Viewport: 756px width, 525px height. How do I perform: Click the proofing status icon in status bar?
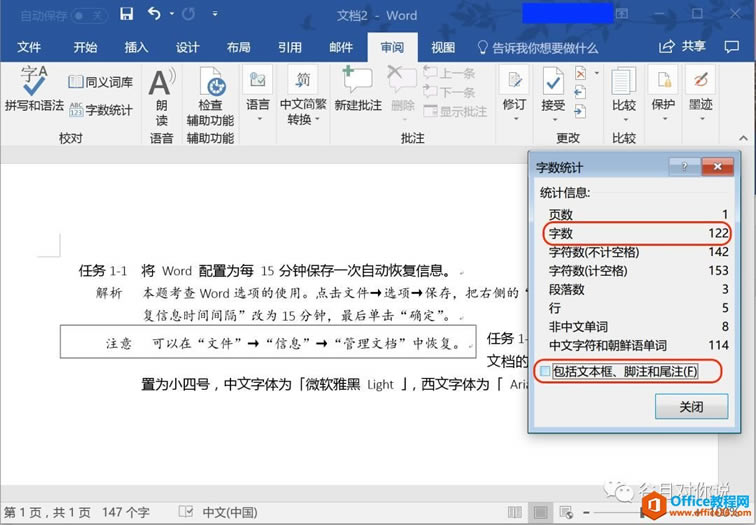click(x=186, y=512)
